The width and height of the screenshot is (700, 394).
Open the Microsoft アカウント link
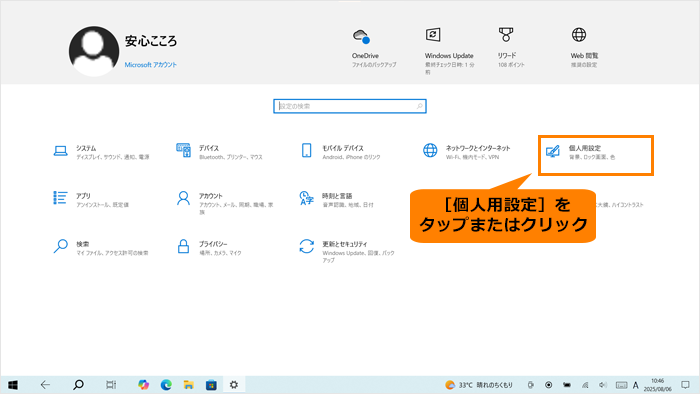(x=150, y=65)
